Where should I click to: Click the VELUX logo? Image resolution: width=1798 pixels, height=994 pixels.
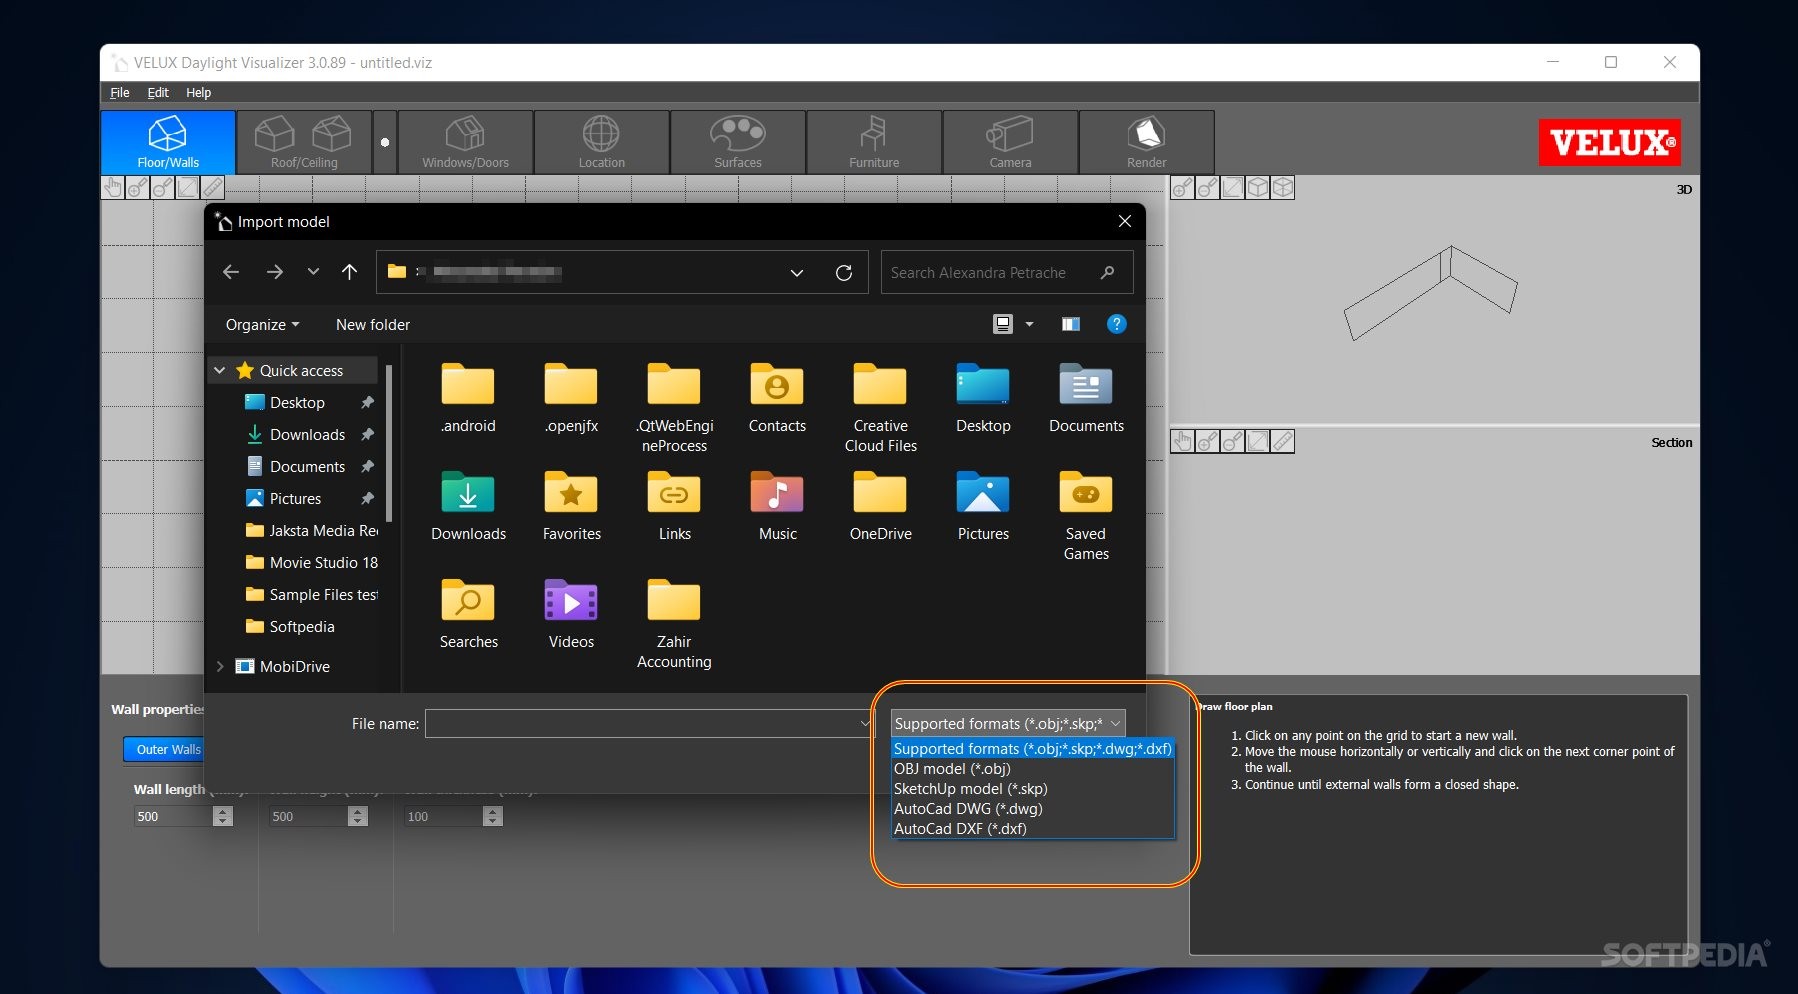[x=1609, y=142]
